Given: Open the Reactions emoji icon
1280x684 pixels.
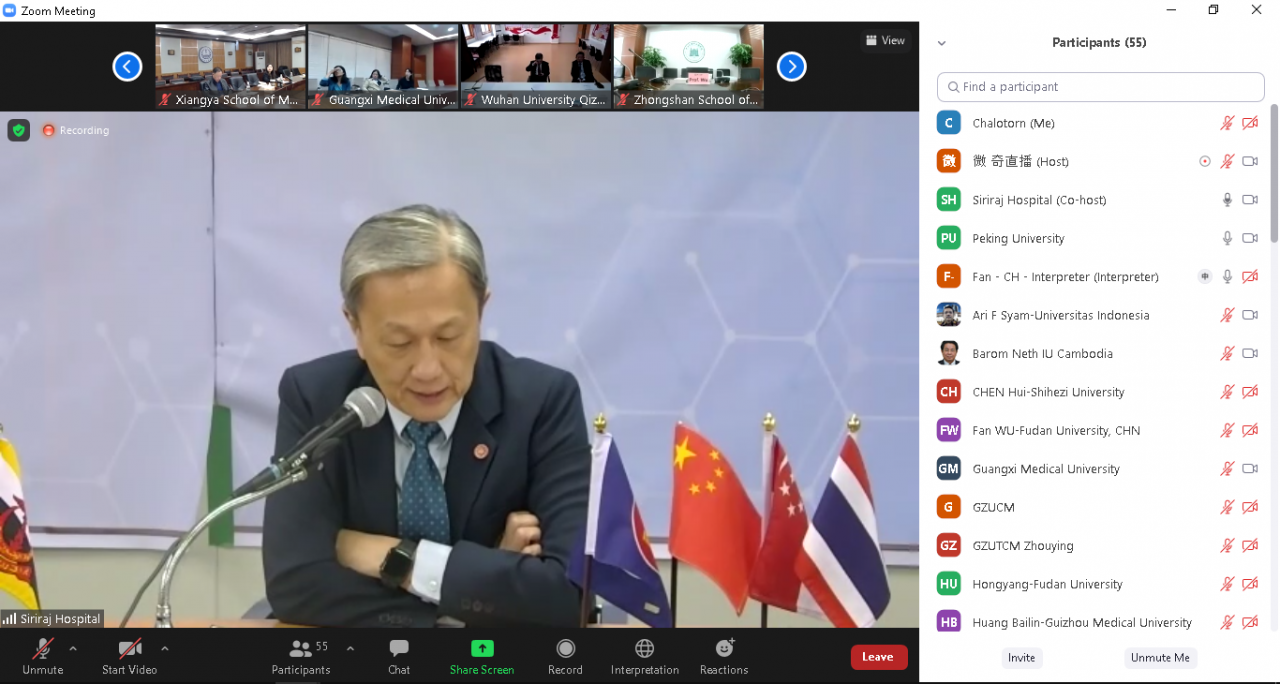Looking at the screenshot, I should 724,649.
